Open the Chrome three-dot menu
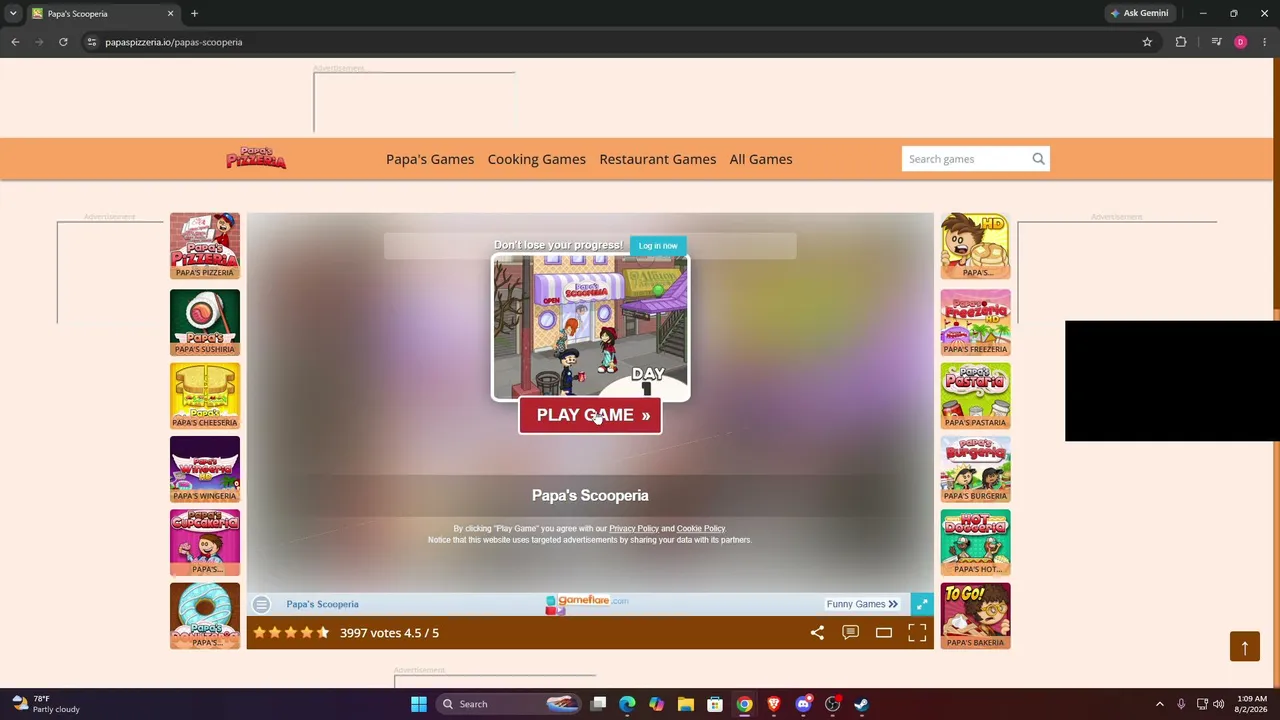 pos(1265,42)
